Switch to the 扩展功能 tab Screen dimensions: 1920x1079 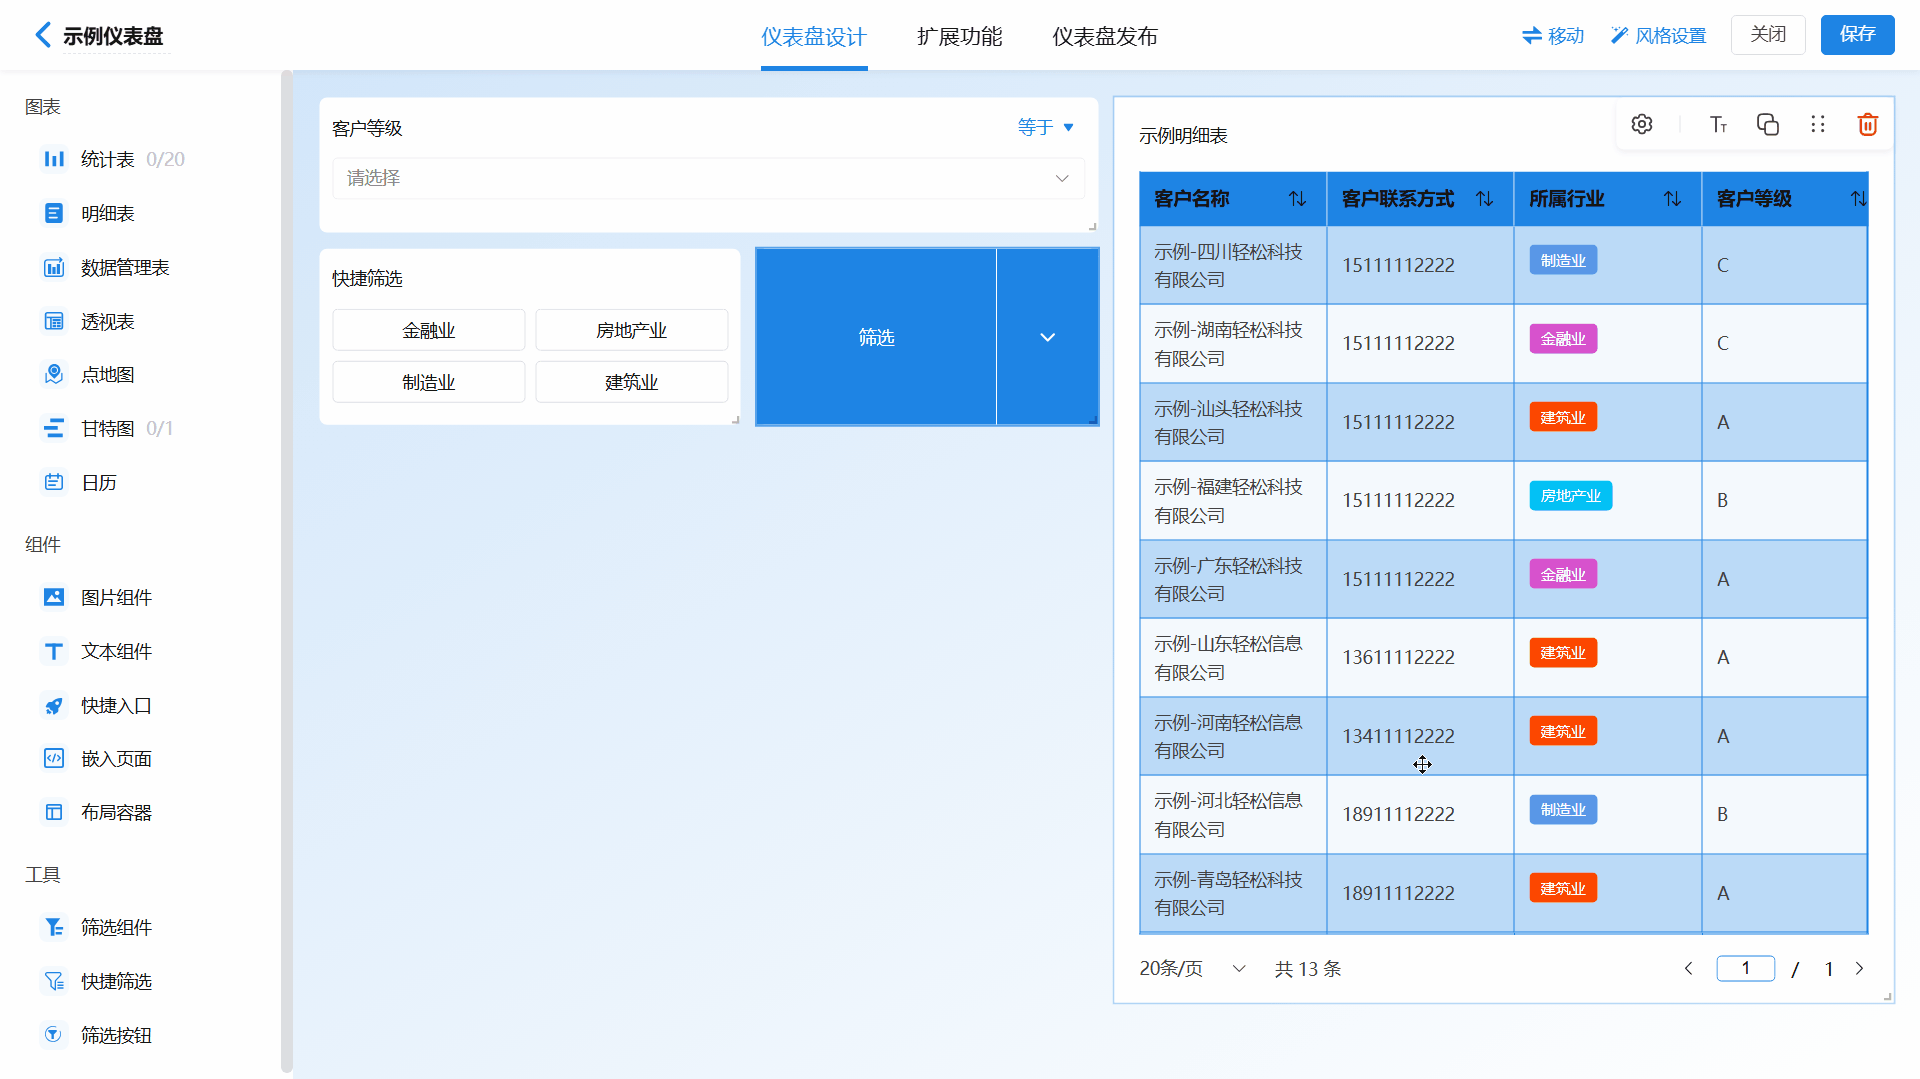pyautogui.click(x=960, y=37)
